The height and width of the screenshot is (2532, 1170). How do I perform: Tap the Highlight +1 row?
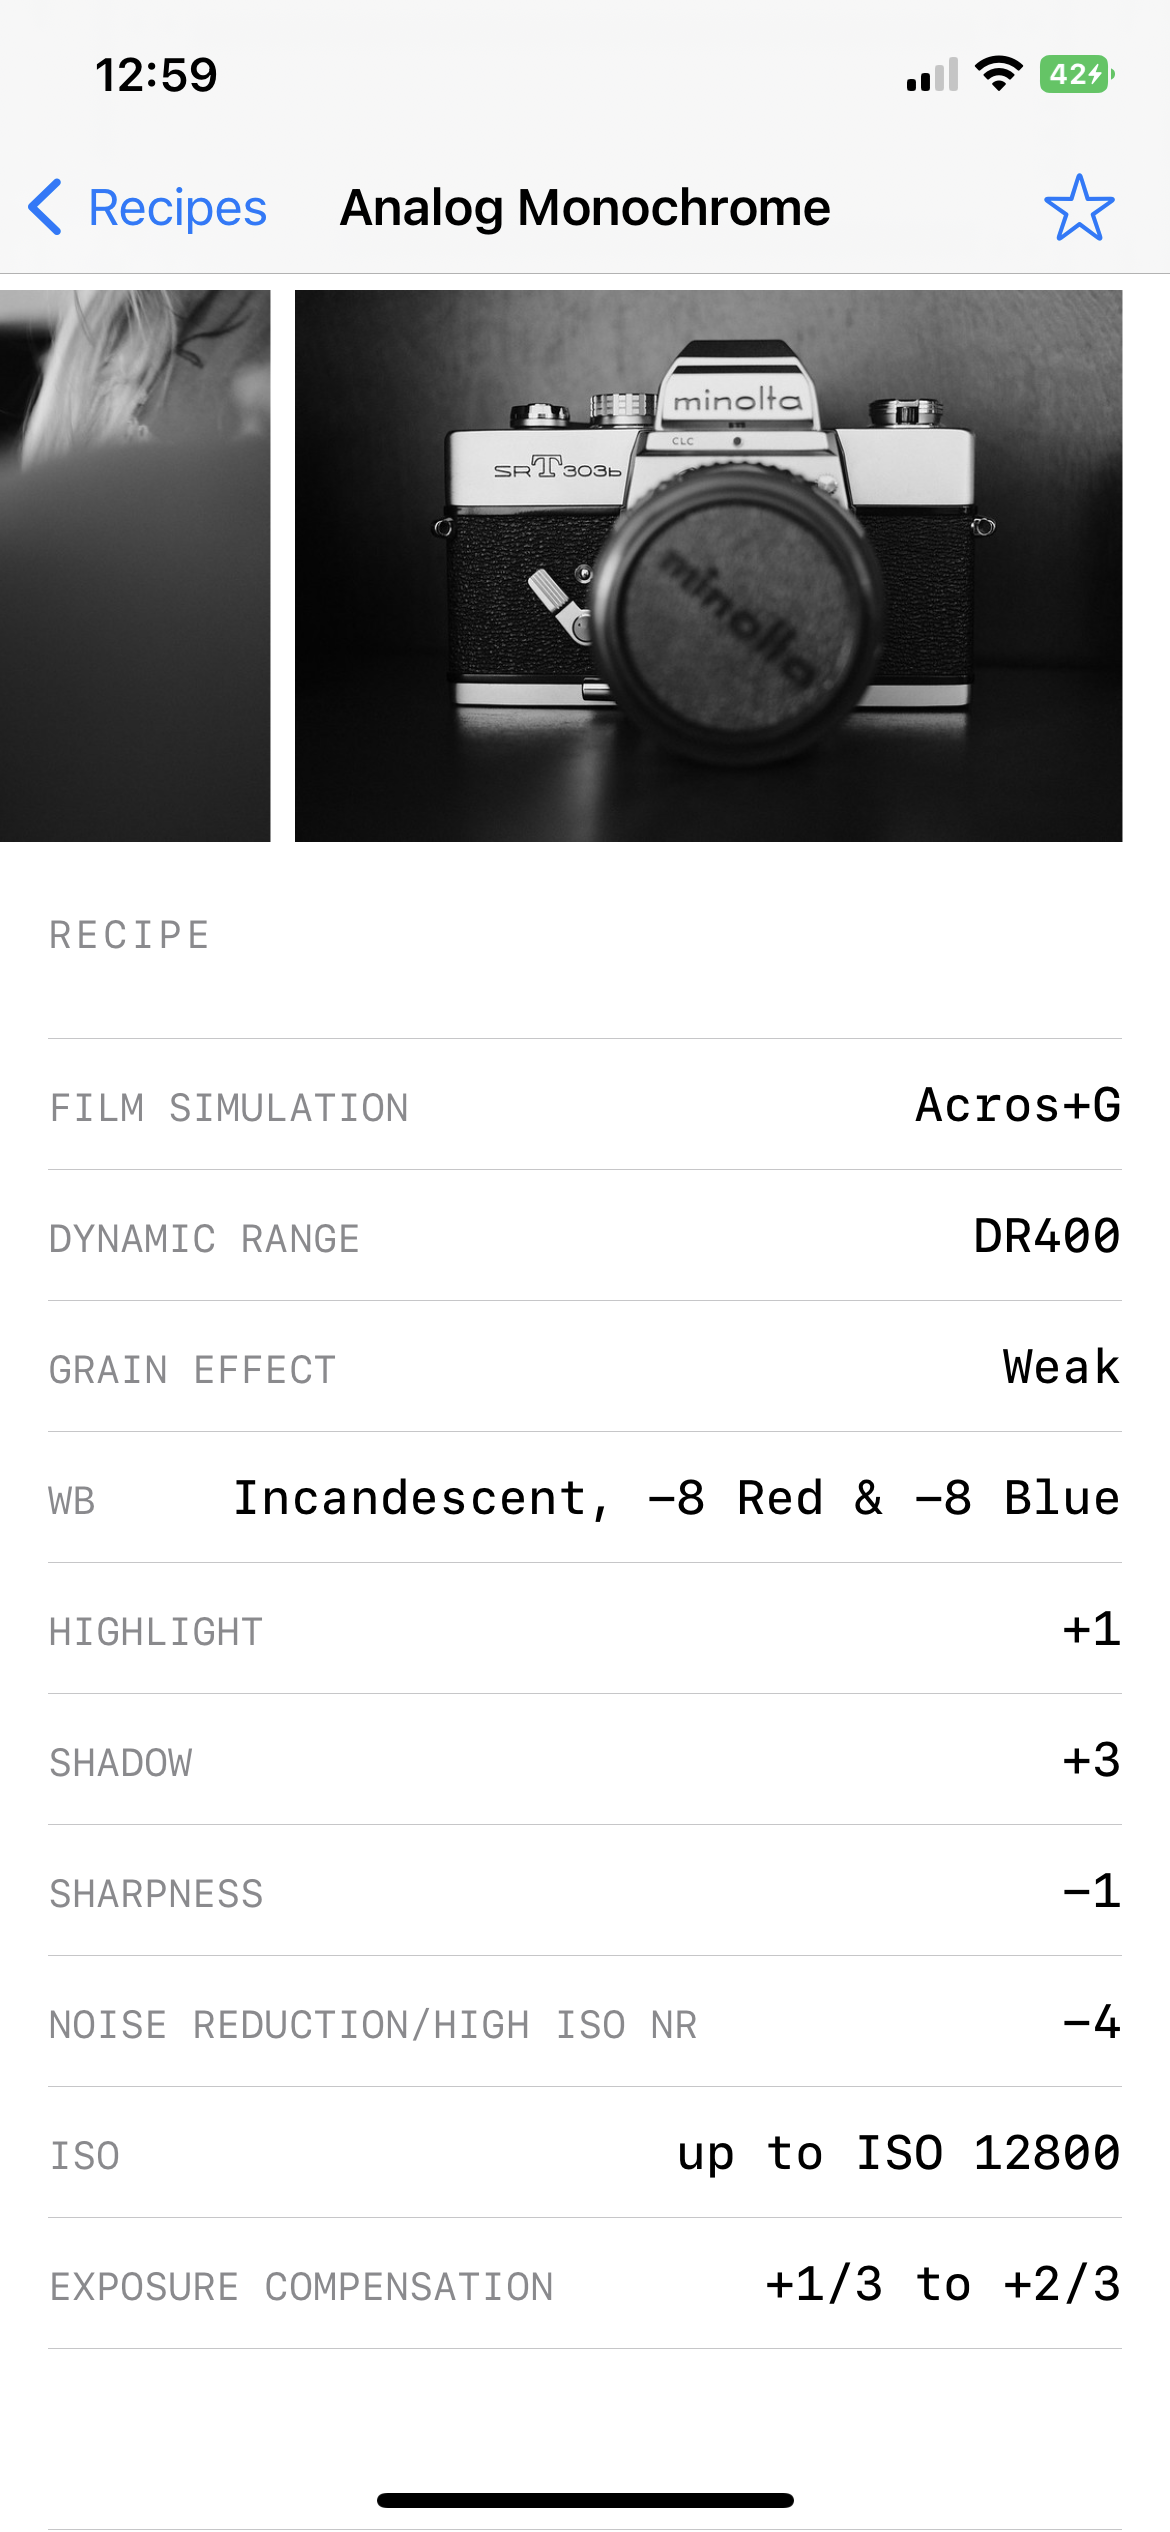click(585, 1629)
